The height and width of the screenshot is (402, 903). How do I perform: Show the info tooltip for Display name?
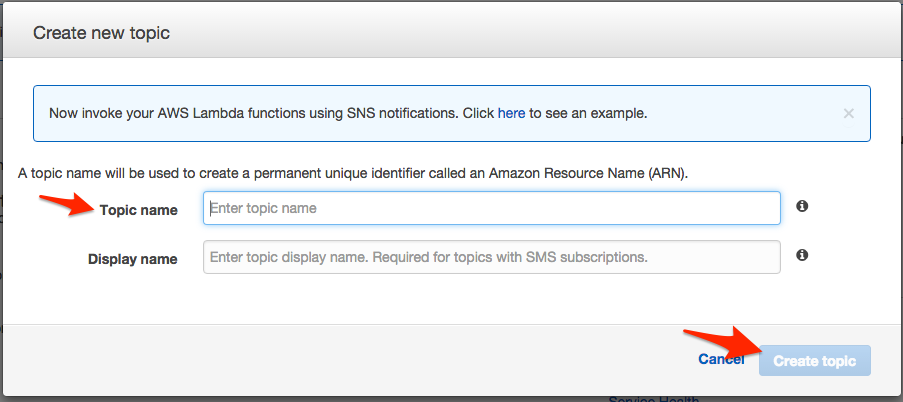click(x=802, y=255)
